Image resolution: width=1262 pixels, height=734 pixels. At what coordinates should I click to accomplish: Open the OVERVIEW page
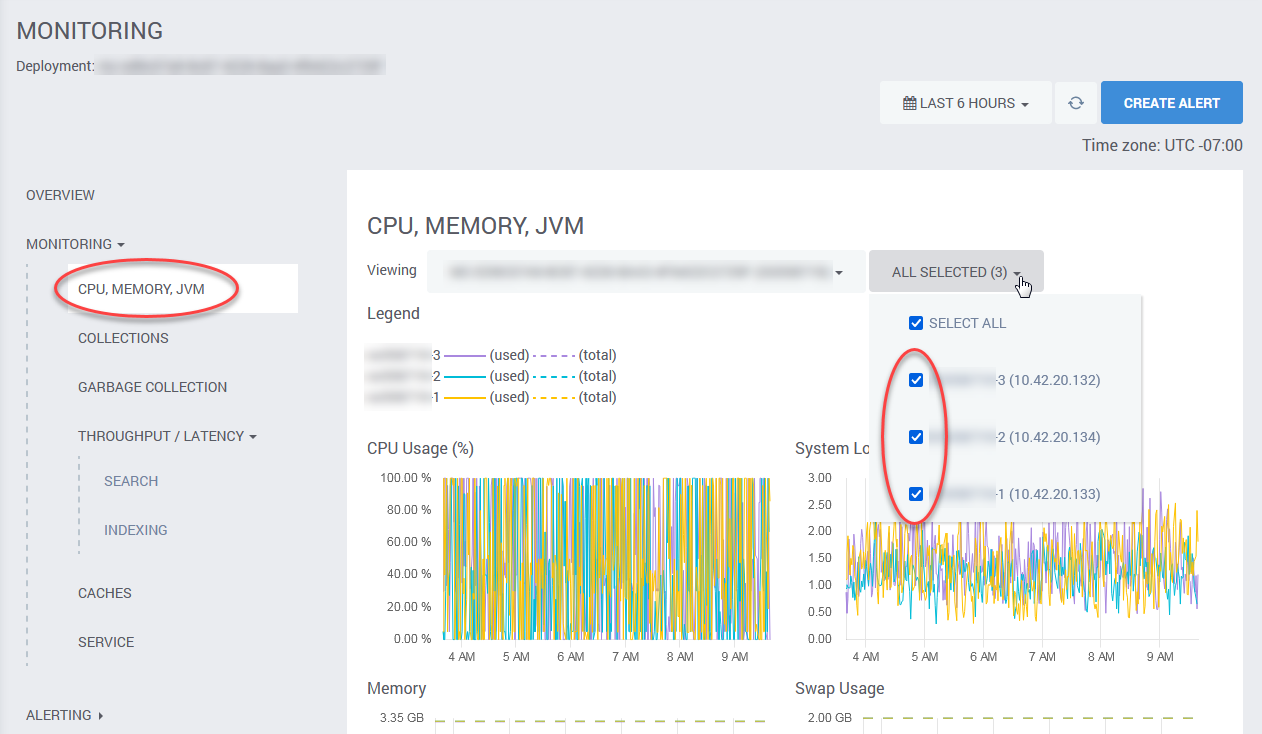pyautogui.click(x=60, y=195)
